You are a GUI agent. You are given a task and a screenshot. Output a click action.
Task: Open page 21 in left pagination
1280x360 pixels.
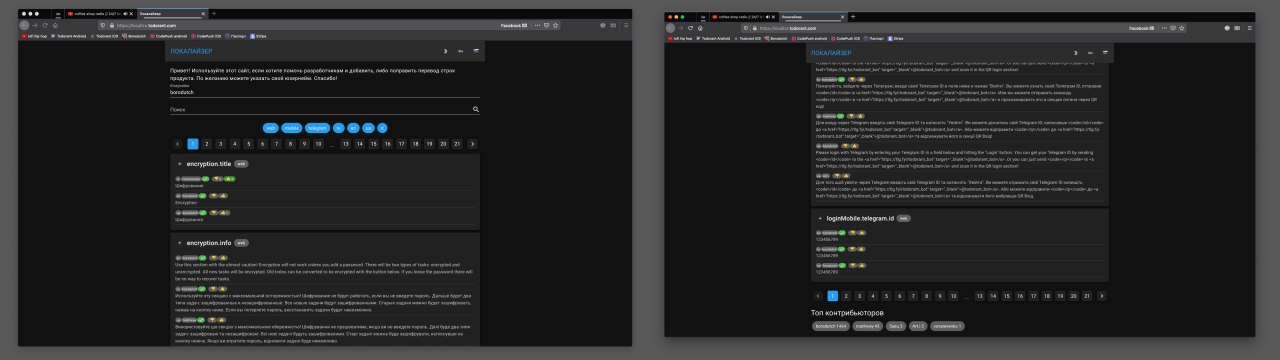(457, 144)
